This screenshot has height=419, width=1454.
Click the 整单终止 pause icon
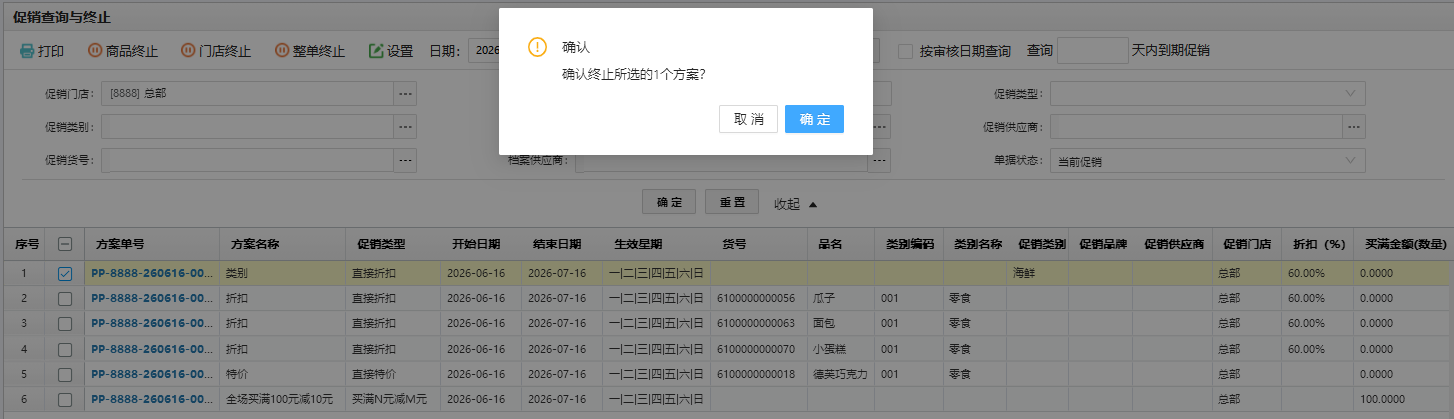[x=281, y=51]
